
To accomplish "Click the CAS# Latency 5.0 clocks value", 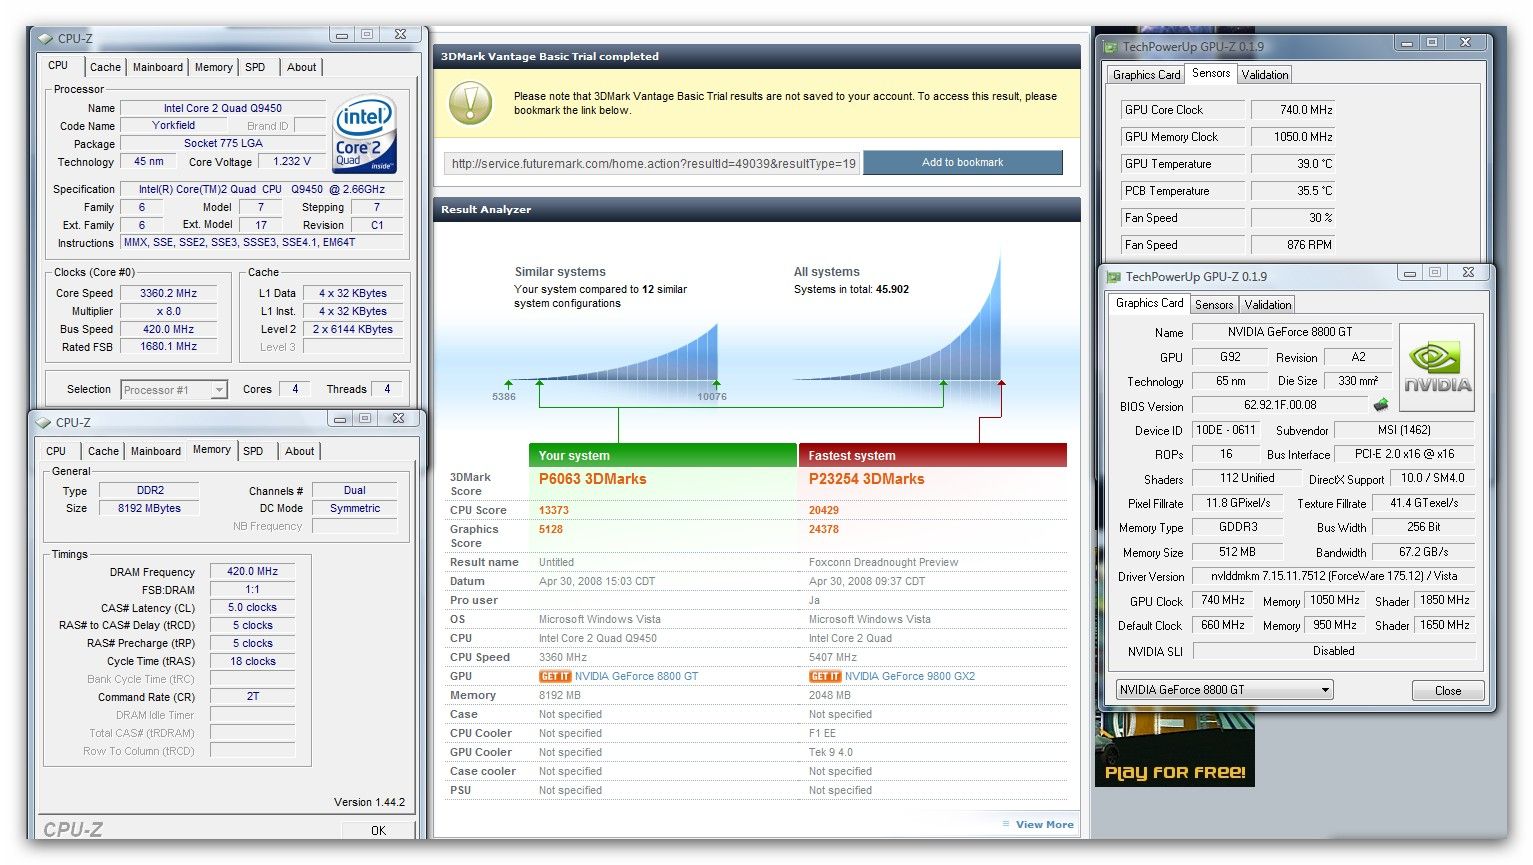I will [252, 608].
